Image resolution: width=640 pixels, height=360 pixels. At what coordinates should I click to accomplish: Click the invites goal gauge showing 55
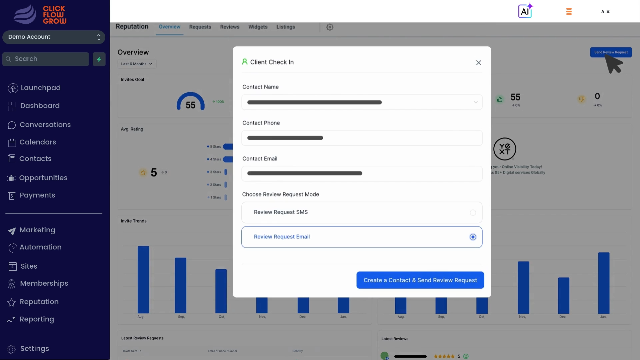click(x=191, y=101)
